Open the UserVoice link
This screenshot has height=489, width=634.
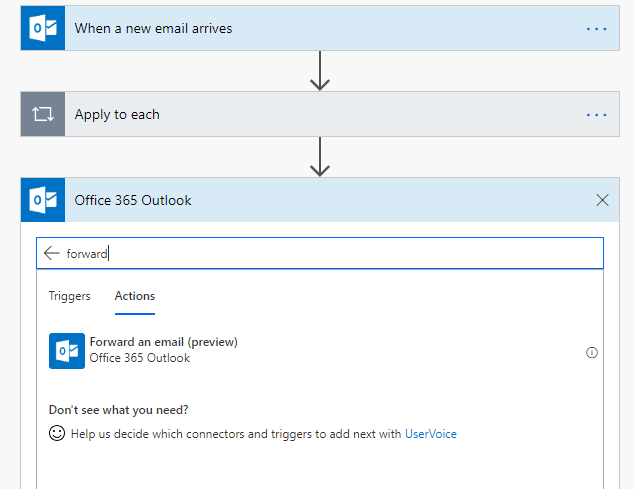pos(430,434)
